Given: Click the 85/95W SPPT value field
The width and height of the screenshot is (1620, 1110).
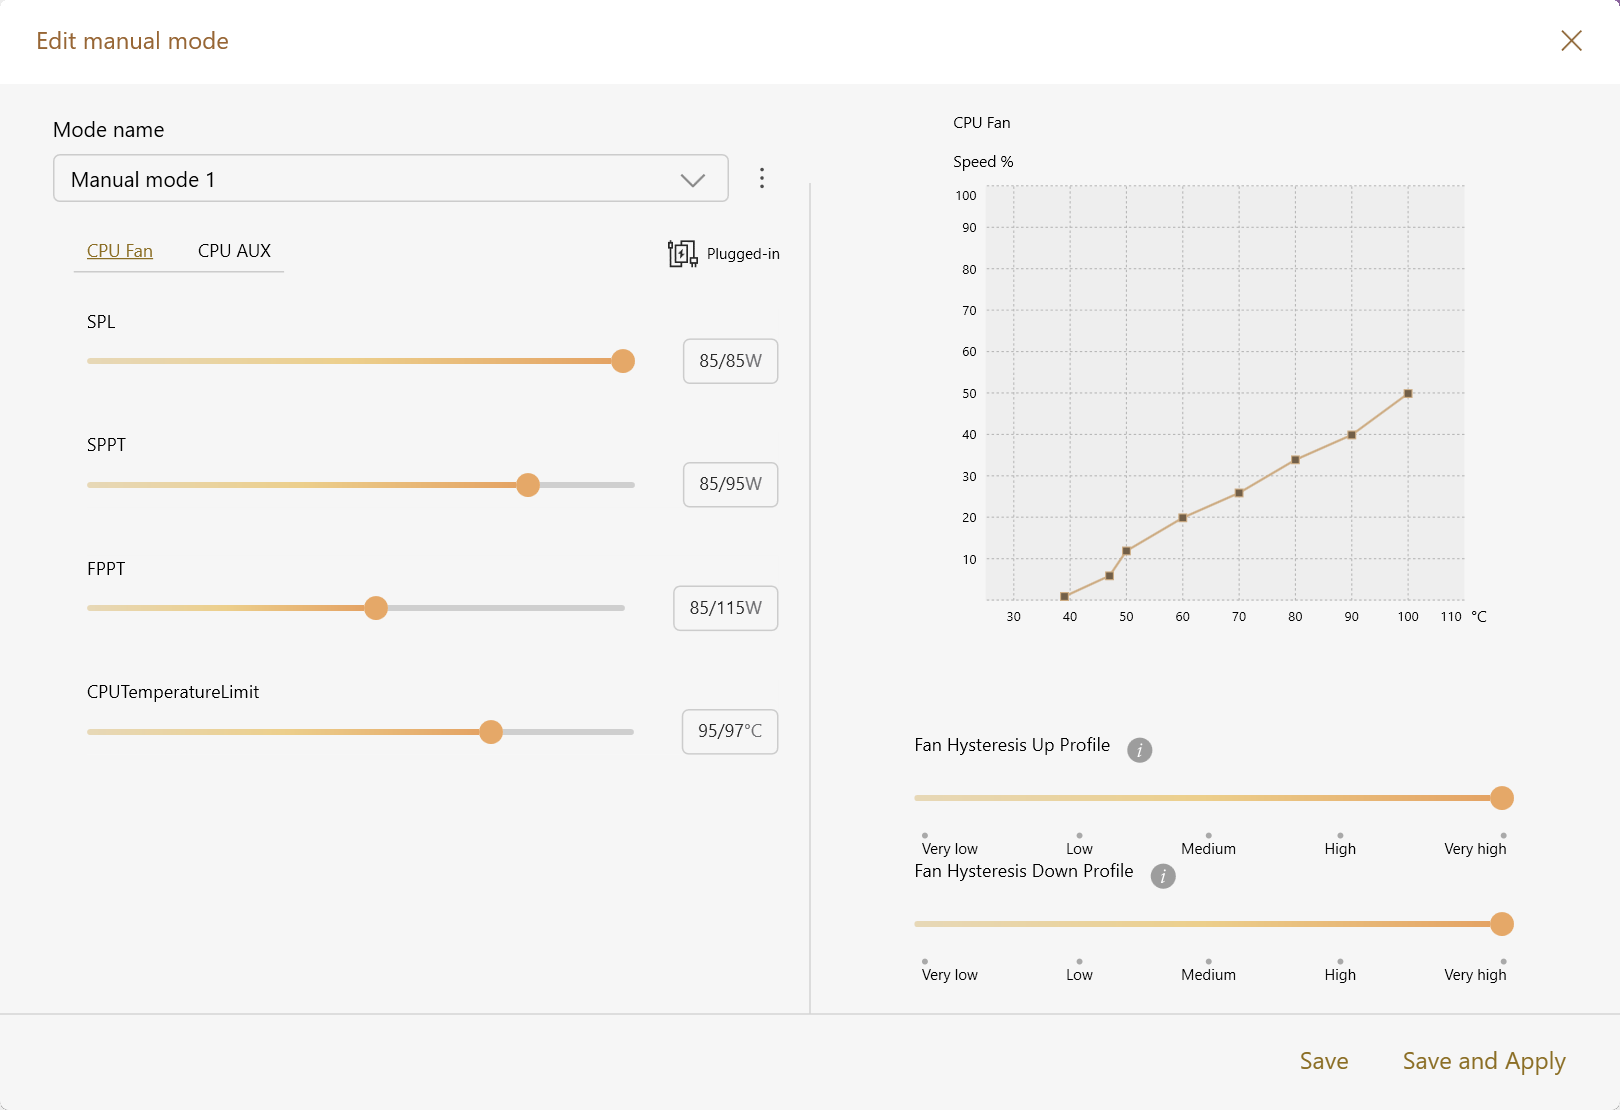Looking at the screenshot, I should 731,485.
